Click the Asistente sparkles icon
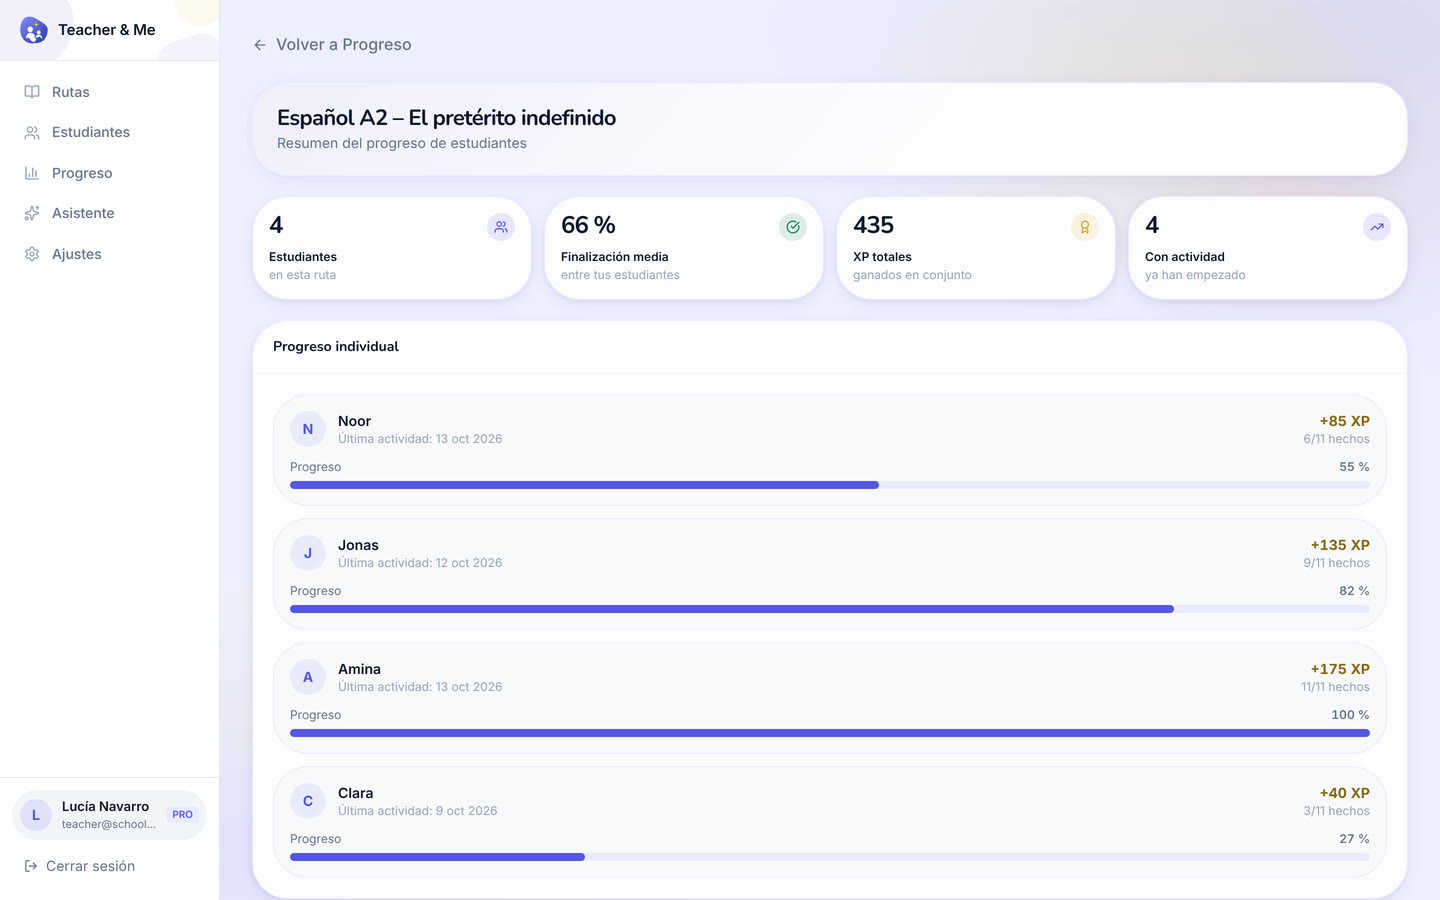 [32, 213]
